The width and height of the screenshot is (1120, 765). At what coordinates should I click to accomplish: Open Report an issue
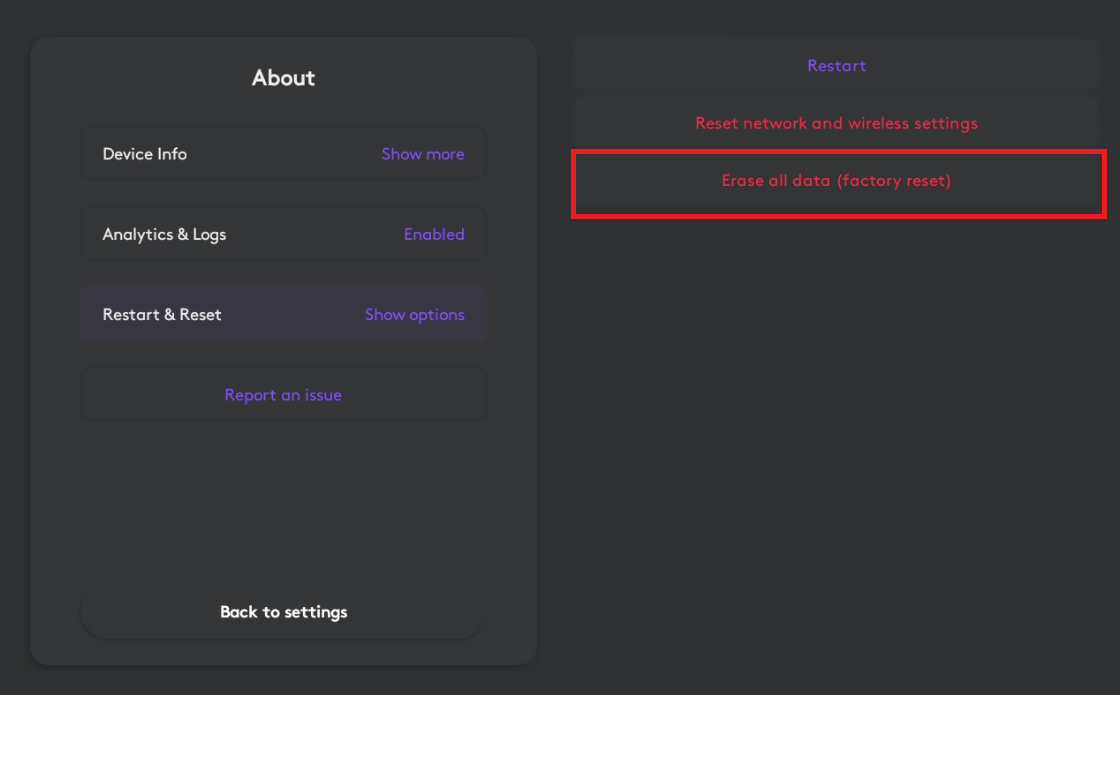284,395
